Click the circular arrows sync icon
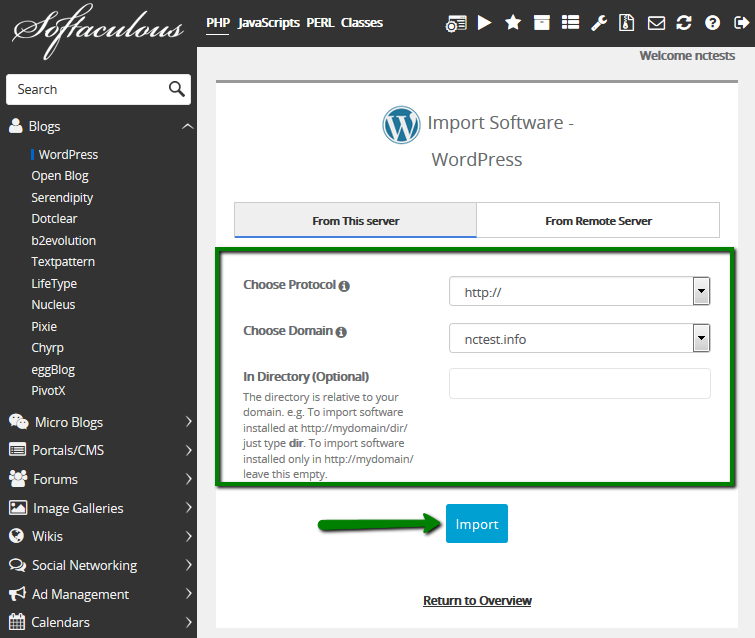Screen dimensions: 755x638 point(684,22)
